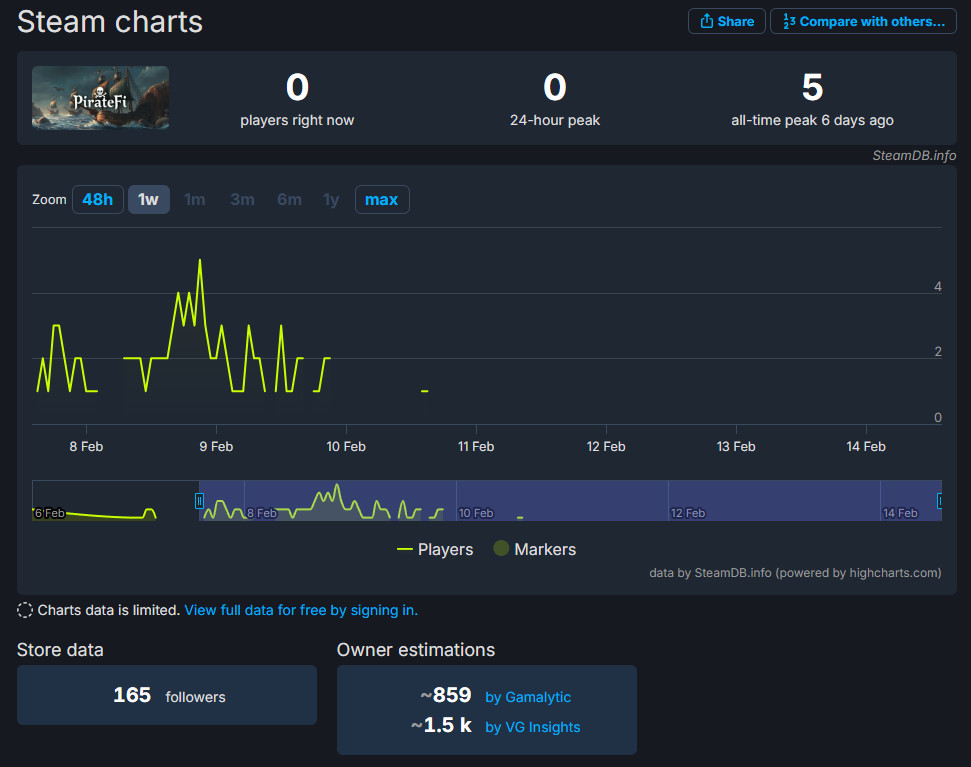Select the 1m zoom option
Screen dimensions: 971x767
194,199
